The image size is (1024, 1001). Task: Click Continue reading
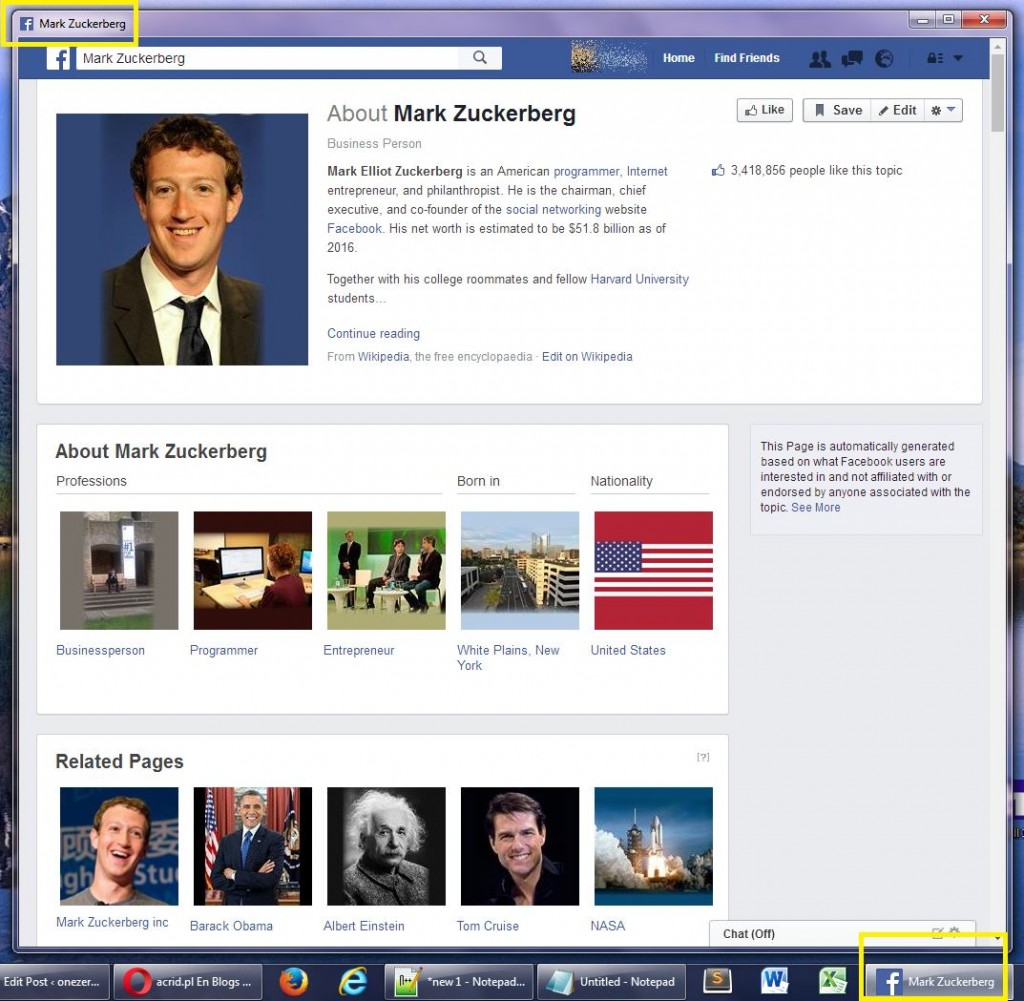(x=374, y=334)
